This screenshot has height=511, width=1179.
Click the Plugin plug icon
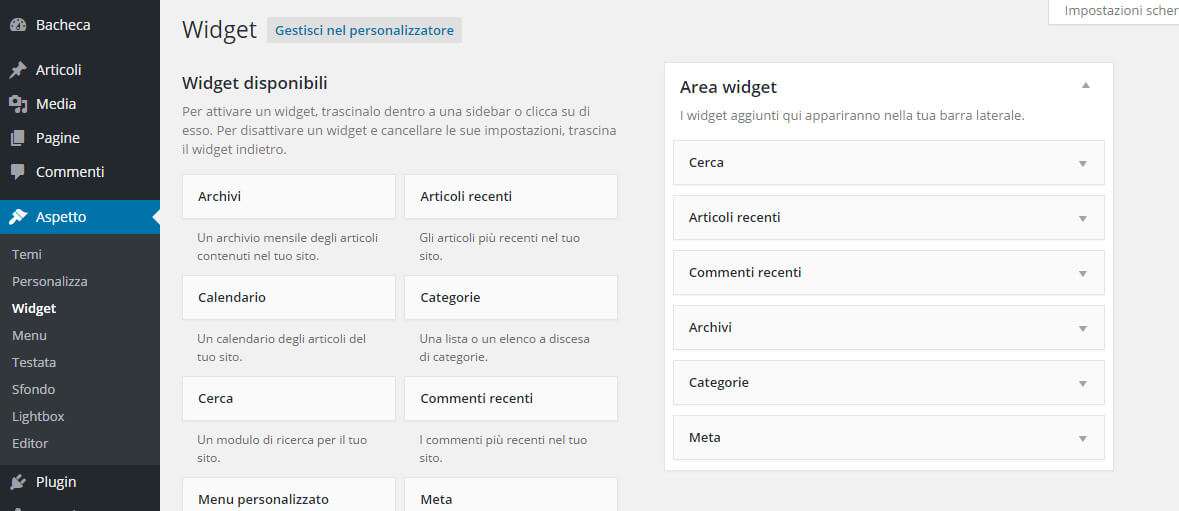(18, 482)
